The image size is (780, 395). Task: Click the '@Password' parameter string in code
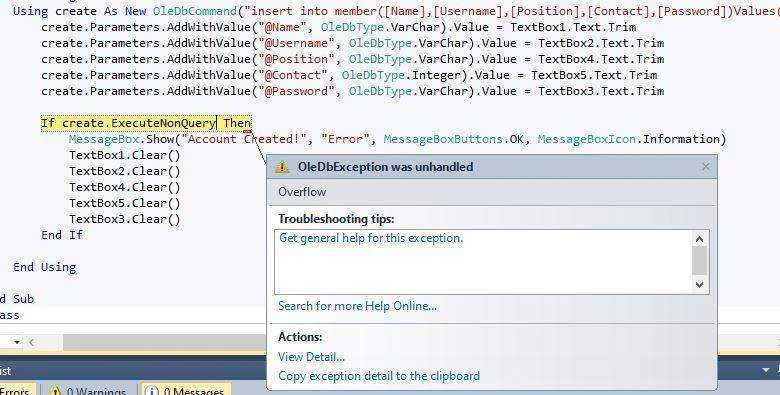pos(296,91)
